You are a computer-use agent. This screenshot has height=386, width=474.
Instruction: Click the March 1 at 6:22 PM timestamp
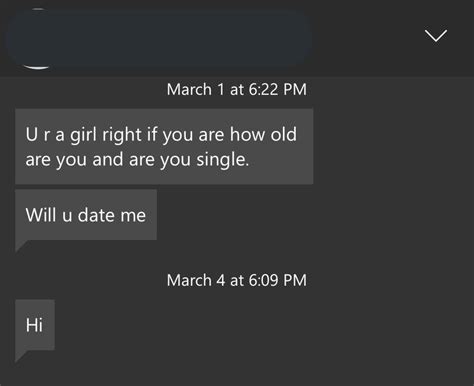coord(237,89)
